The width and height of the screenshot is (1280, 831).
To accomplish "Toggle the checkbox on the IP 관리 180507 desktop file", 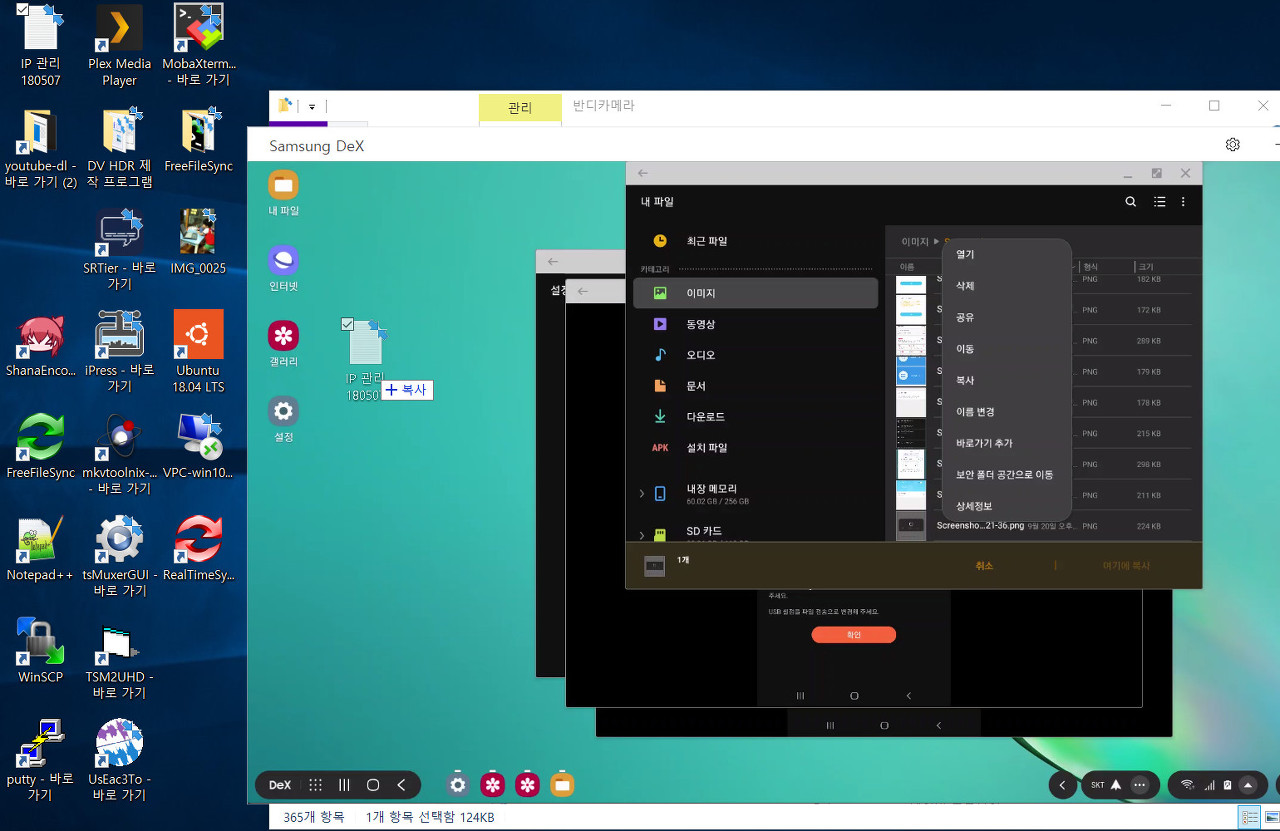I will tap(23, 9).
